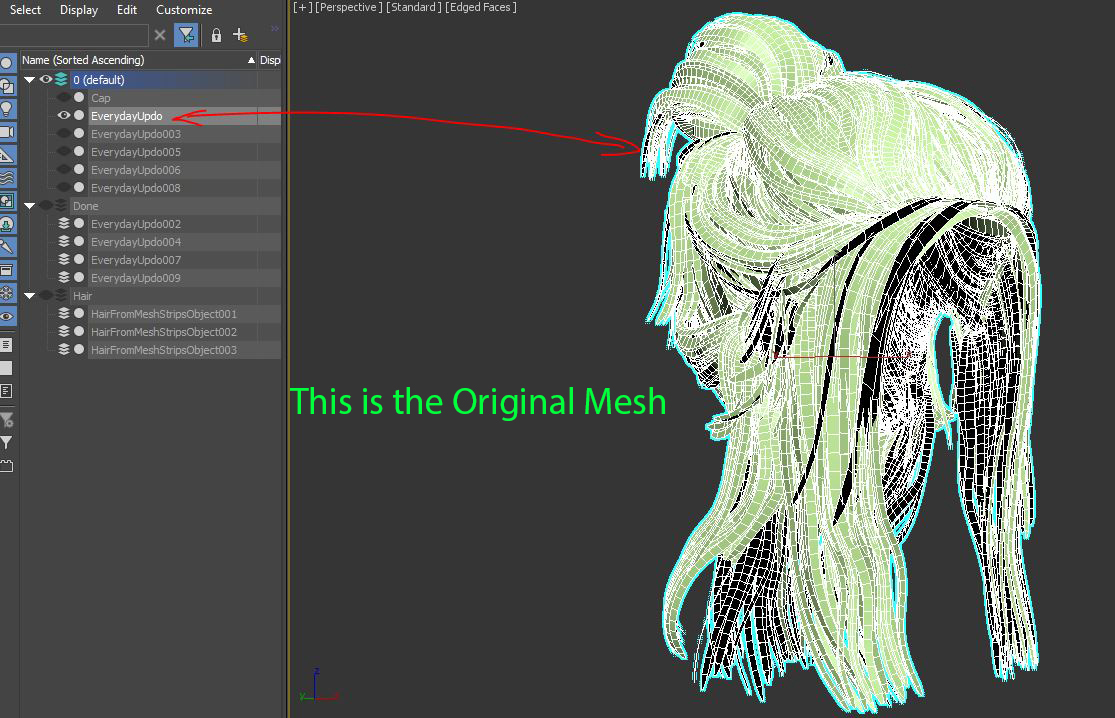1115x718 pixels.
Task: Click the Display Cameras filter icon
Action: click(x=7, y=132)
